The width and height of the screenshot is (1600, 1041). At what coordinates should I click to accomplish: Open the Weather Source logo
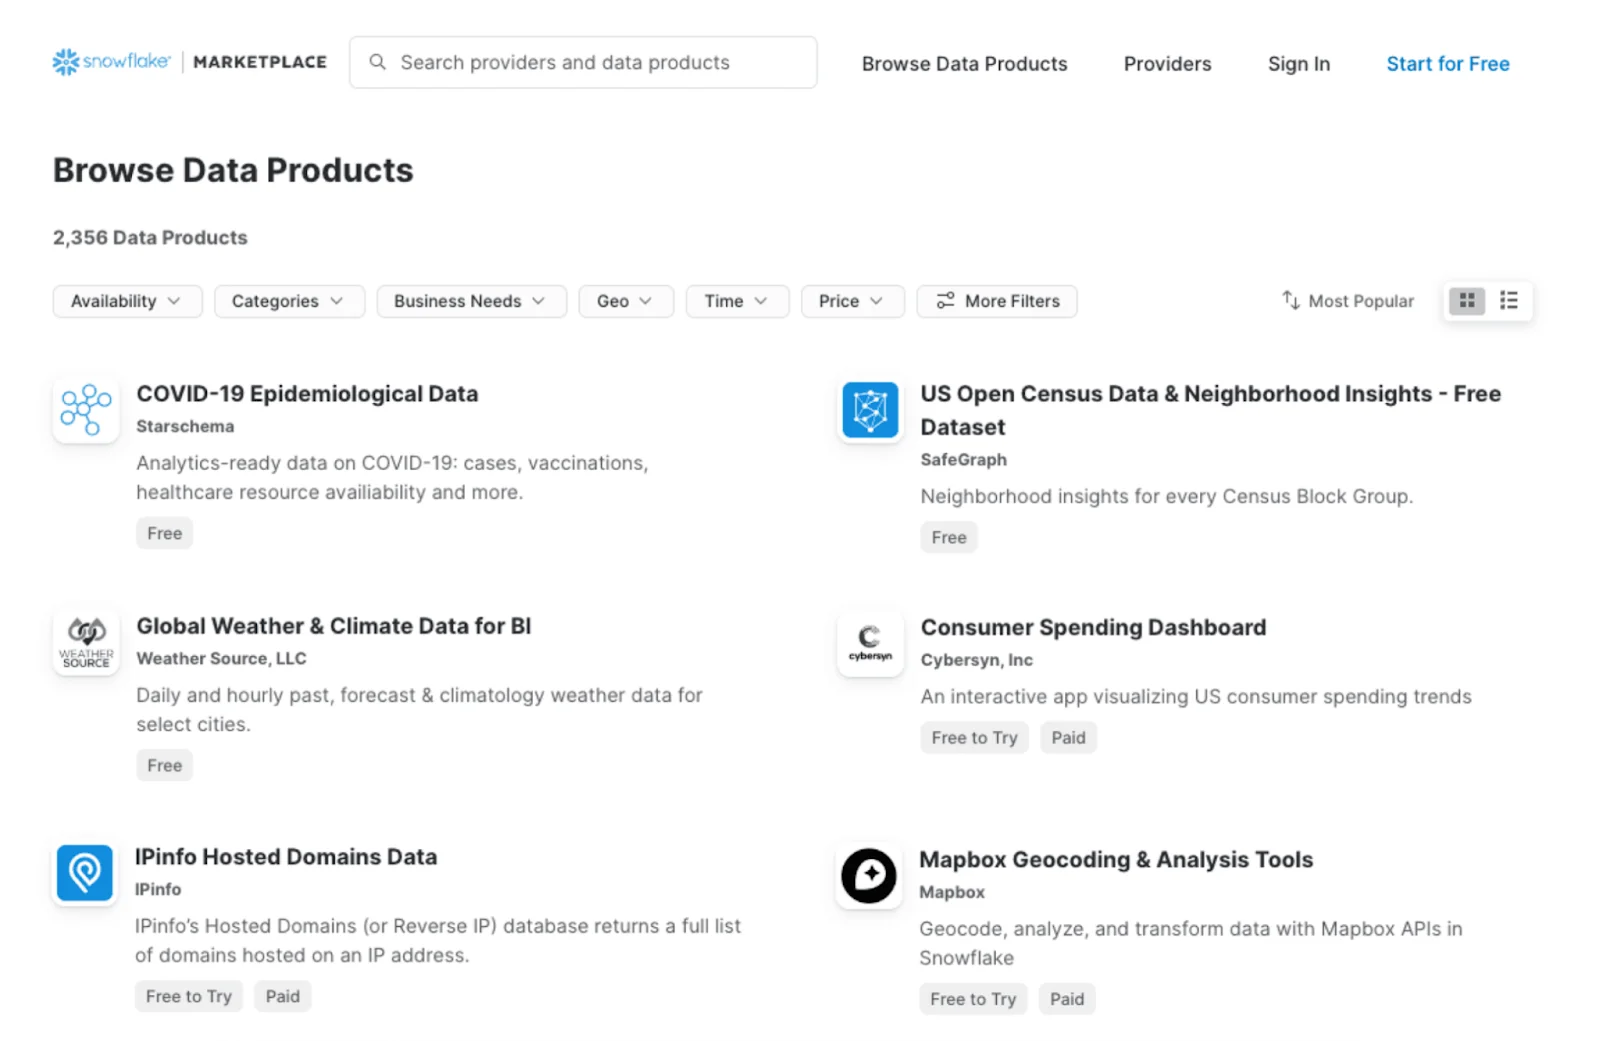(x=86, y=642)
